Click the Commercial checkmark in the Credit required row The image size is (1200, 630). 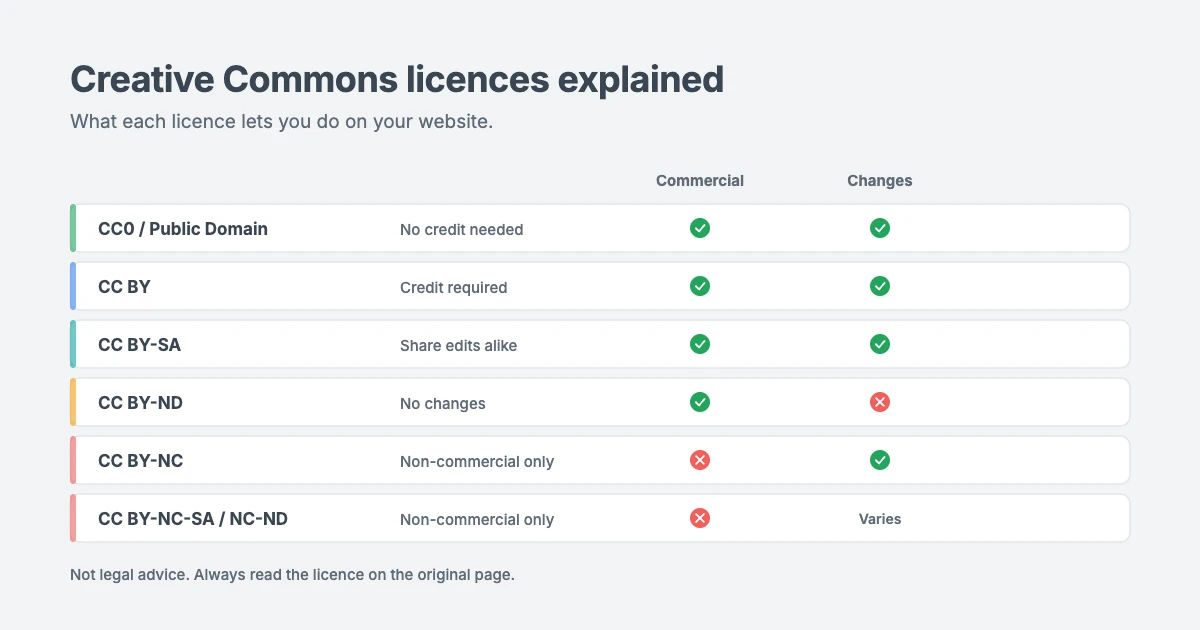pyautogui.click(x=700, y=286)
